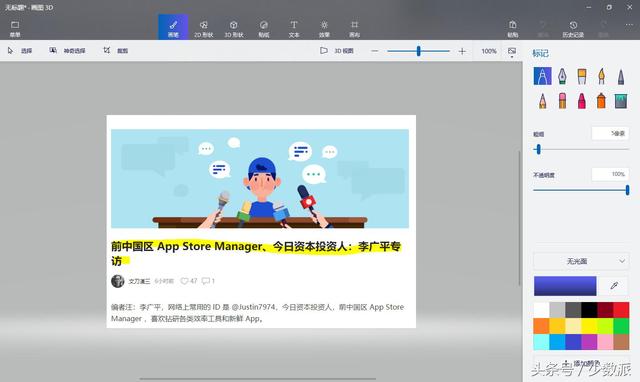
Task: Choose the sky blue color swatch
Action: click(x=557, y=342)
